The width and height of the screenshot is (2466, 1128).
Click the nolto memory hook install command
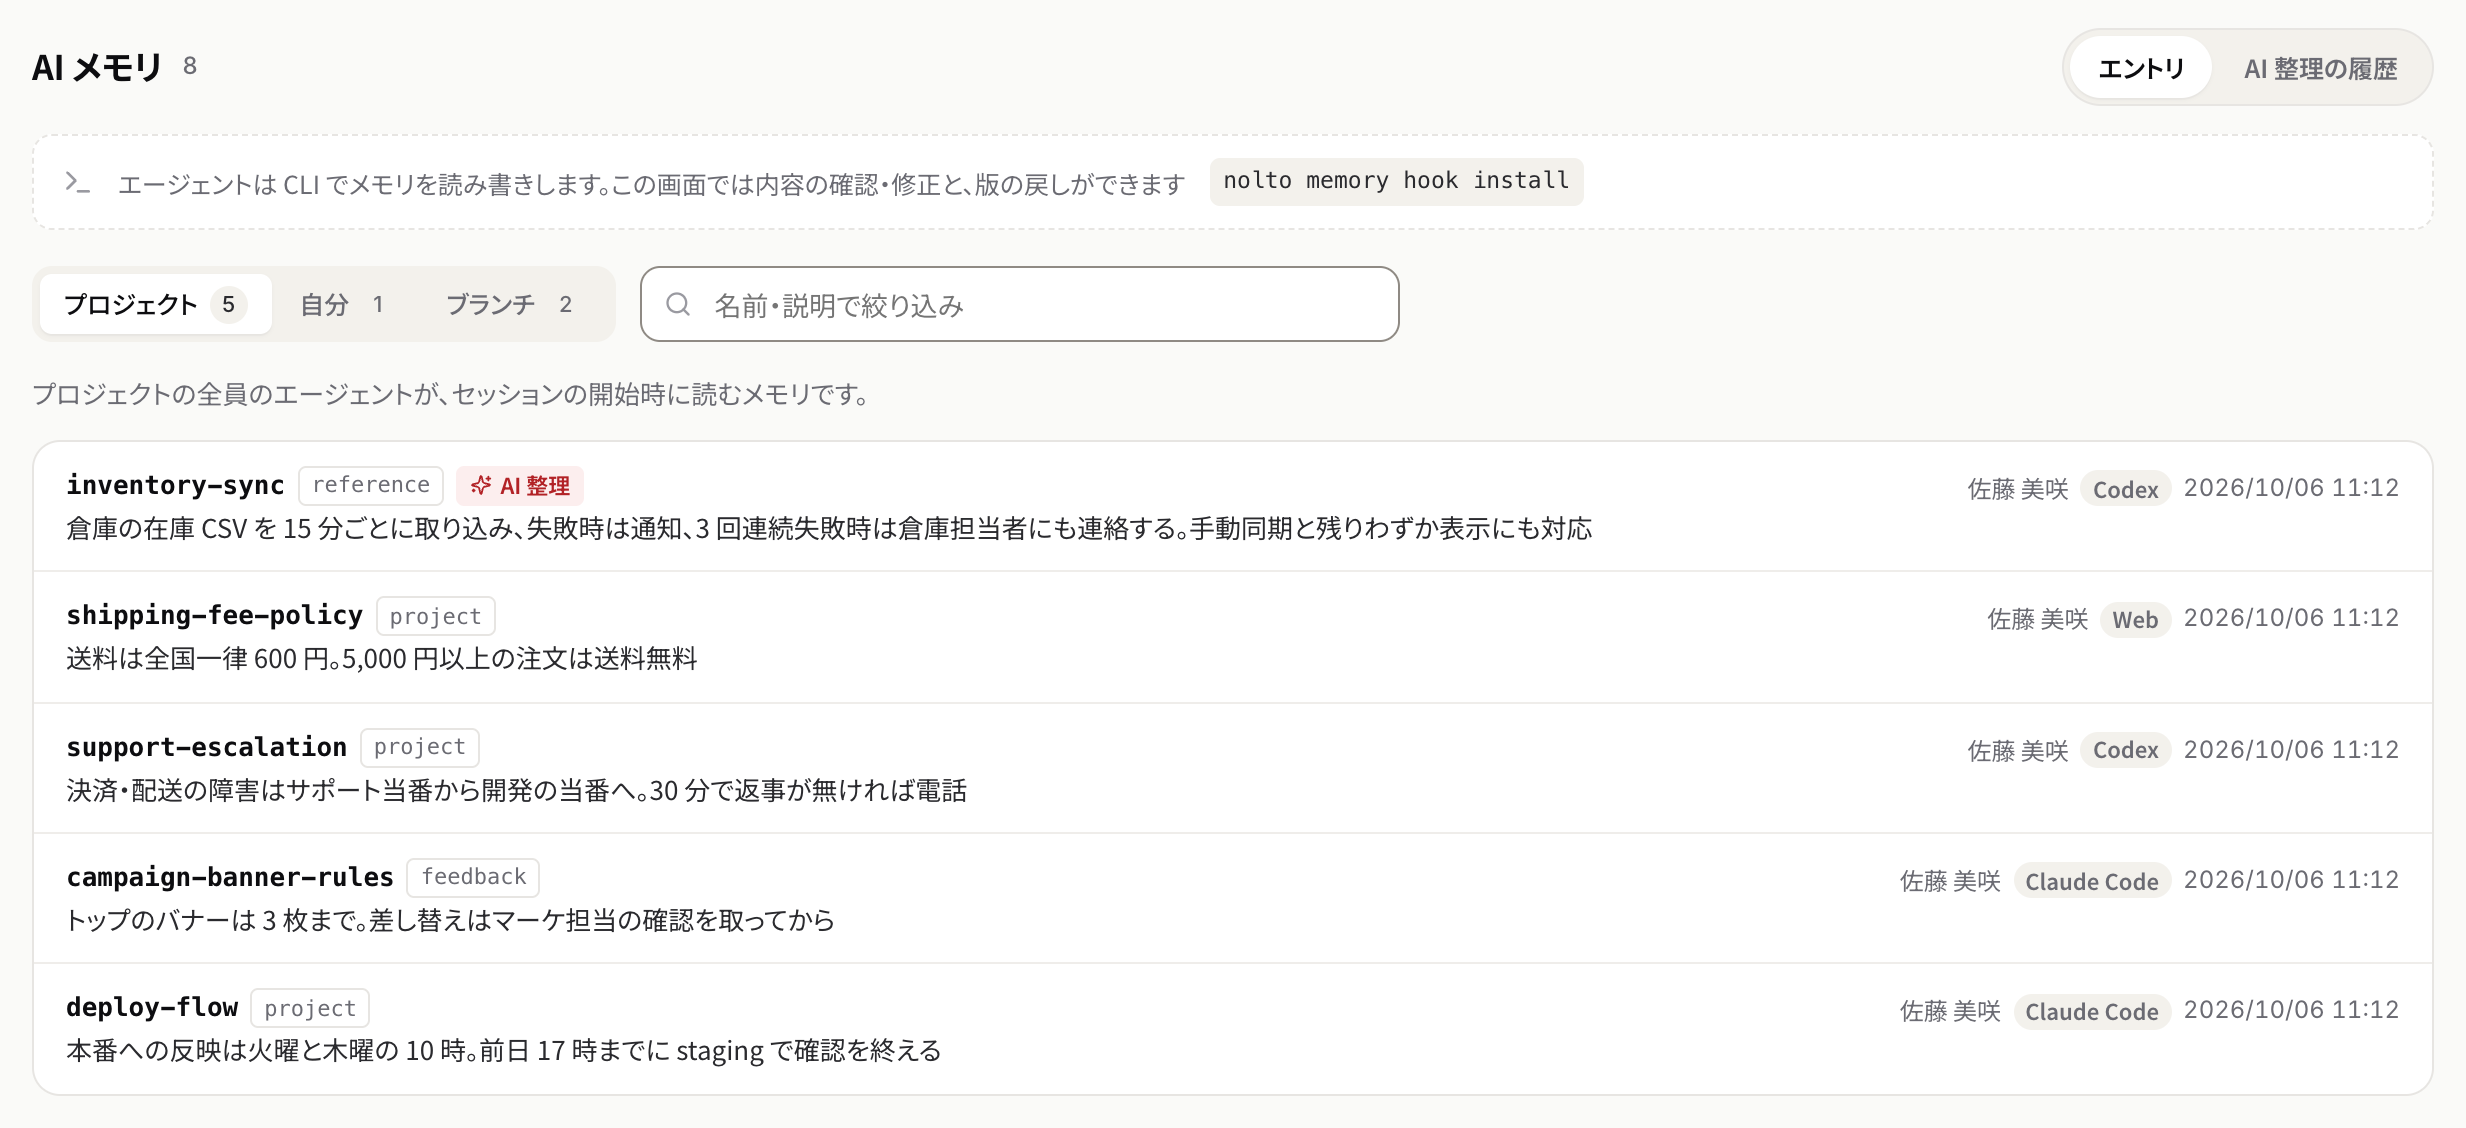click(1396, 181)
